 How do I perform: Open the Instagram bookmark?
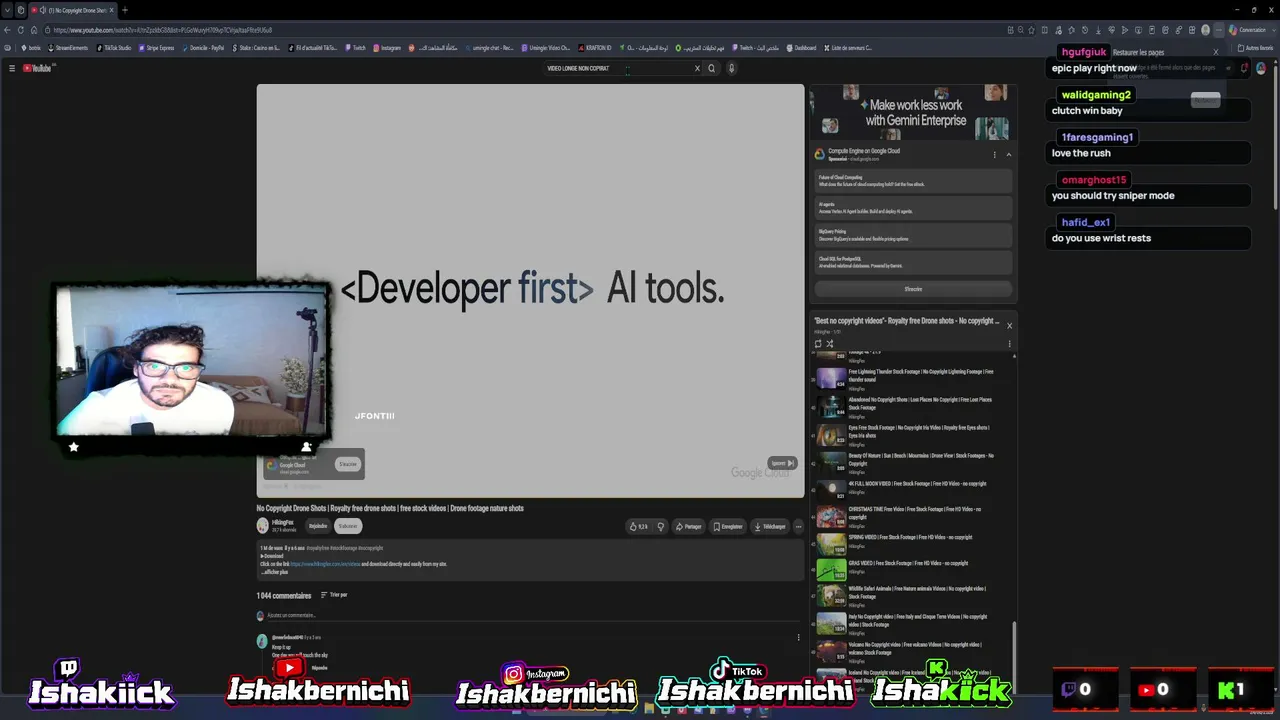tap(387, 48)
